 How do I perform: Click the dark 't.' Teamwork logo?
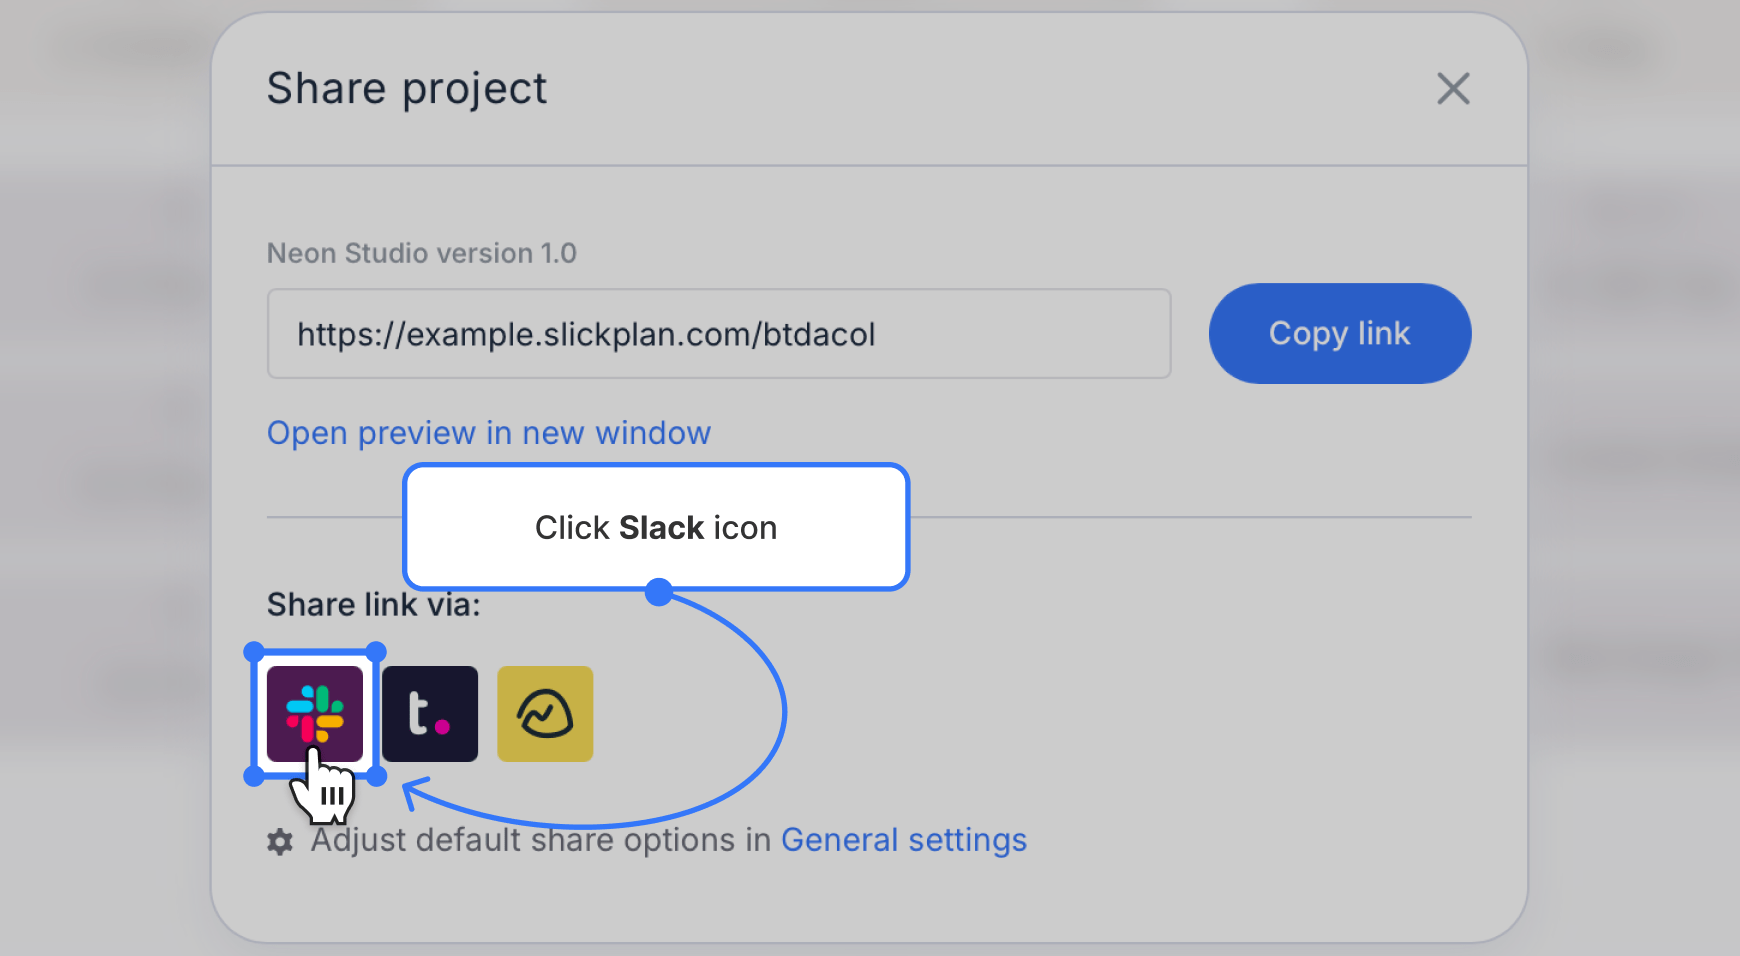point(429,713)
